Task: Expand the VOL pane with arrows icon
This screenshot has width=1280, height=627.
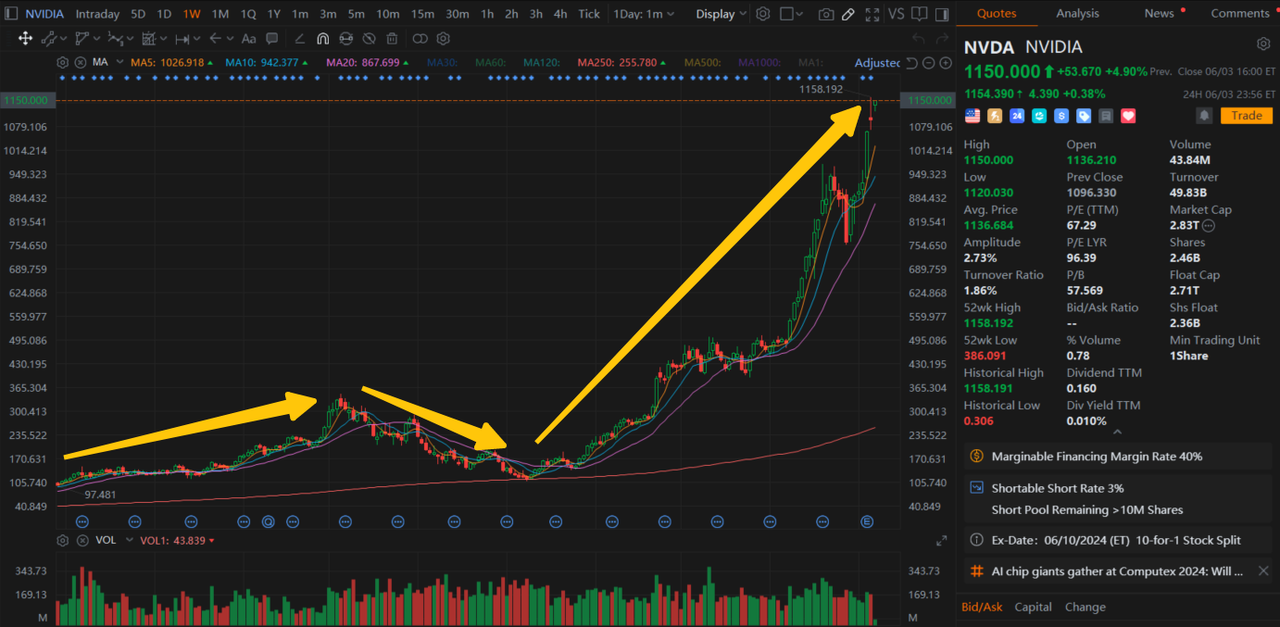Action: pyautogui.click(x=941, y=540)
